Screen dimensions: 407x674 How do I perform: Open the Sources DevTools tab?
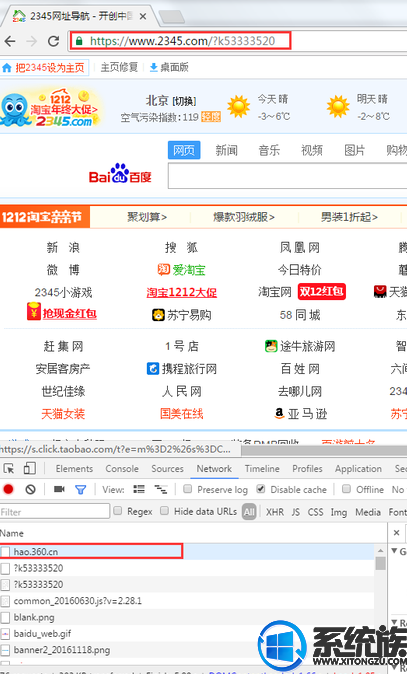pyautogui.click(x=167, y=469)
